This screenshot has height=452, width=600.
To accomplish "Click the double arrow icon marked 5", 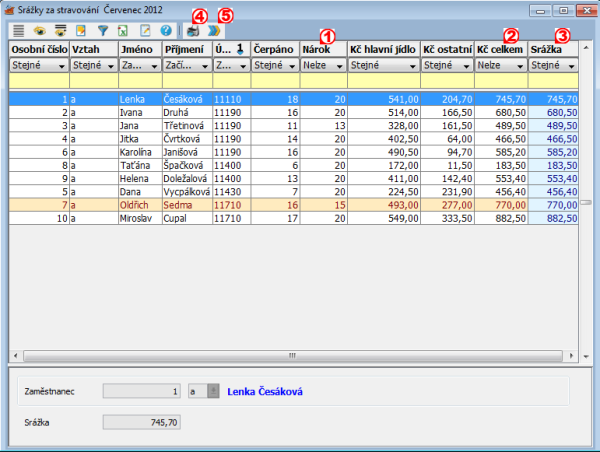I will pos(212,31).
